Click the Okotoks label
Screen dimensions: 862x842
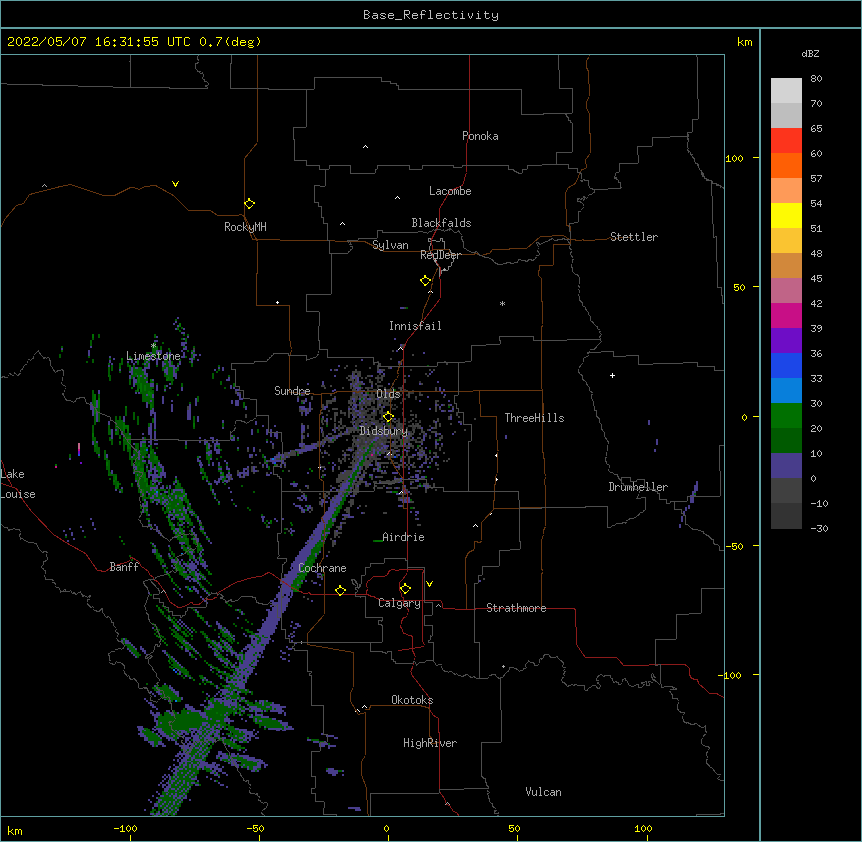pos(412,700)
